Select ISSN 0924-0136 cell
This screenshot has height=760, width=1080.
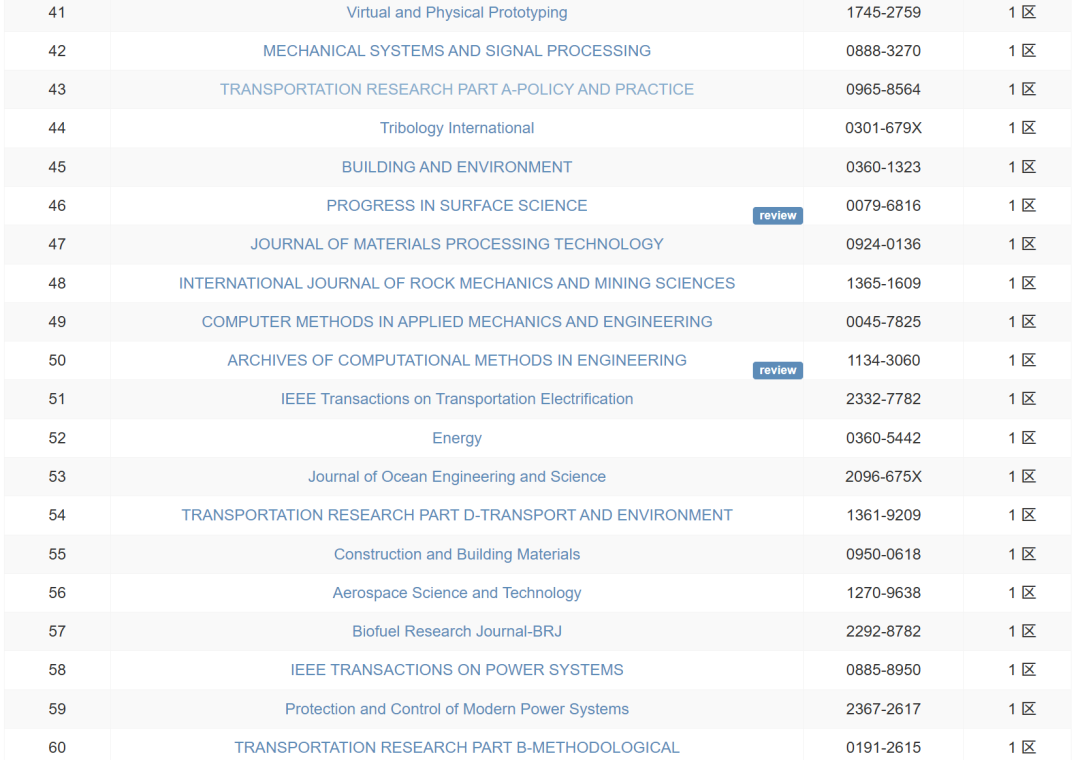click(883, 245)
